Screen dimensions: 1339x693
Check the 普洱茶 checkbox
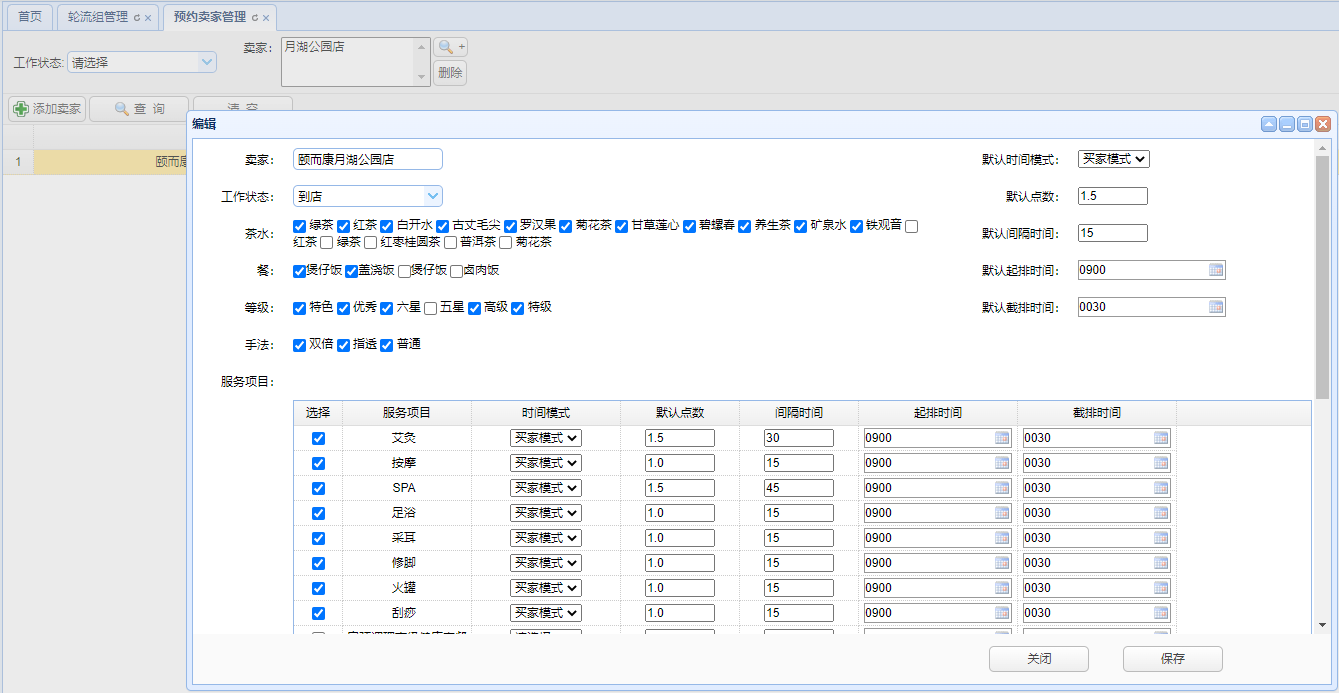coord(451,242)
